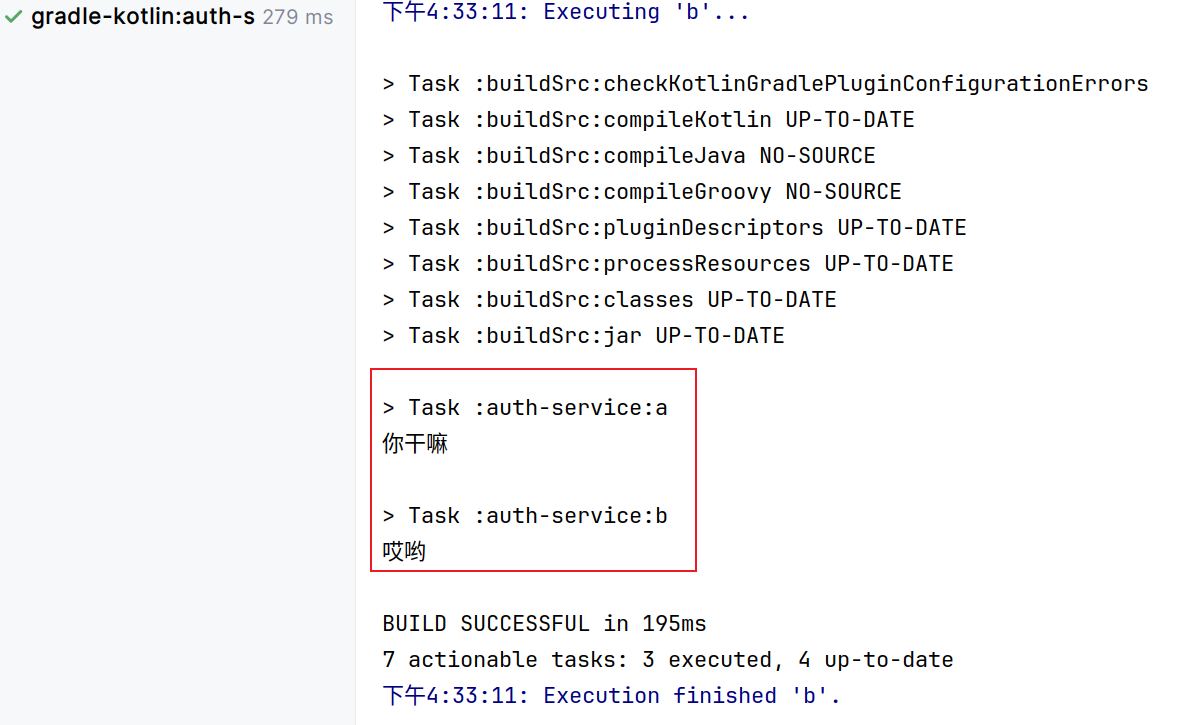Click the buildSrc:classes UP-TO-DATE line

point(610,299)
